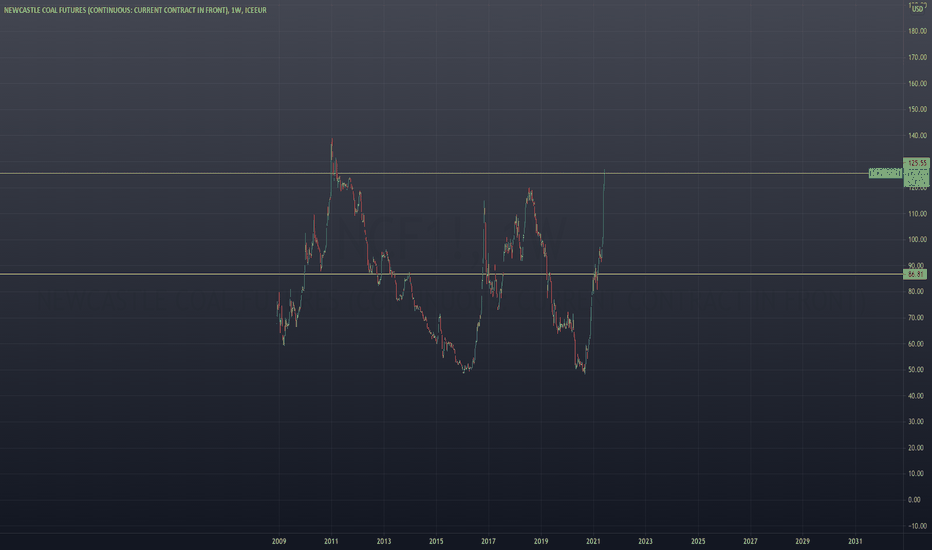Open the USD currency selector
The image size is (932, 550).
click(x=918, y=9)
